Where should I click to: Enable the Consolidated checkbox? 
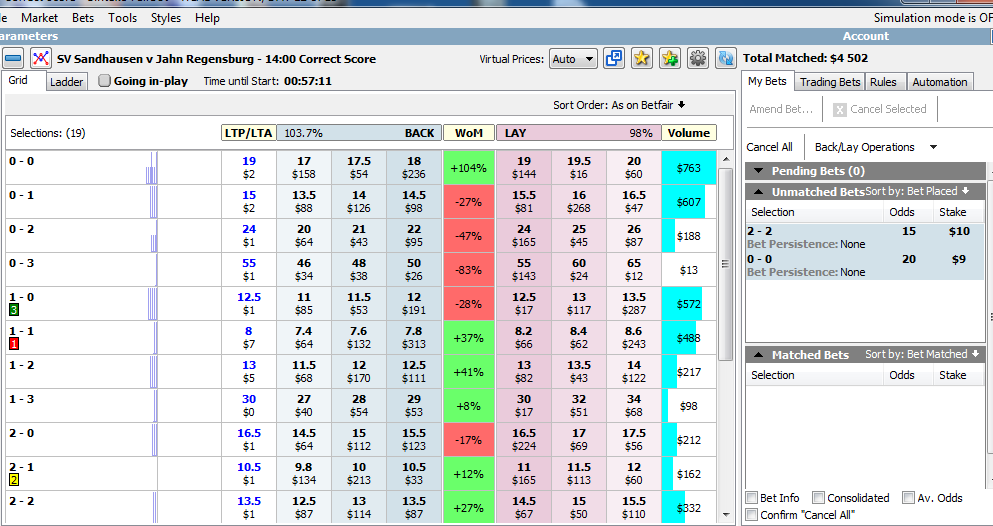(818, 498)
